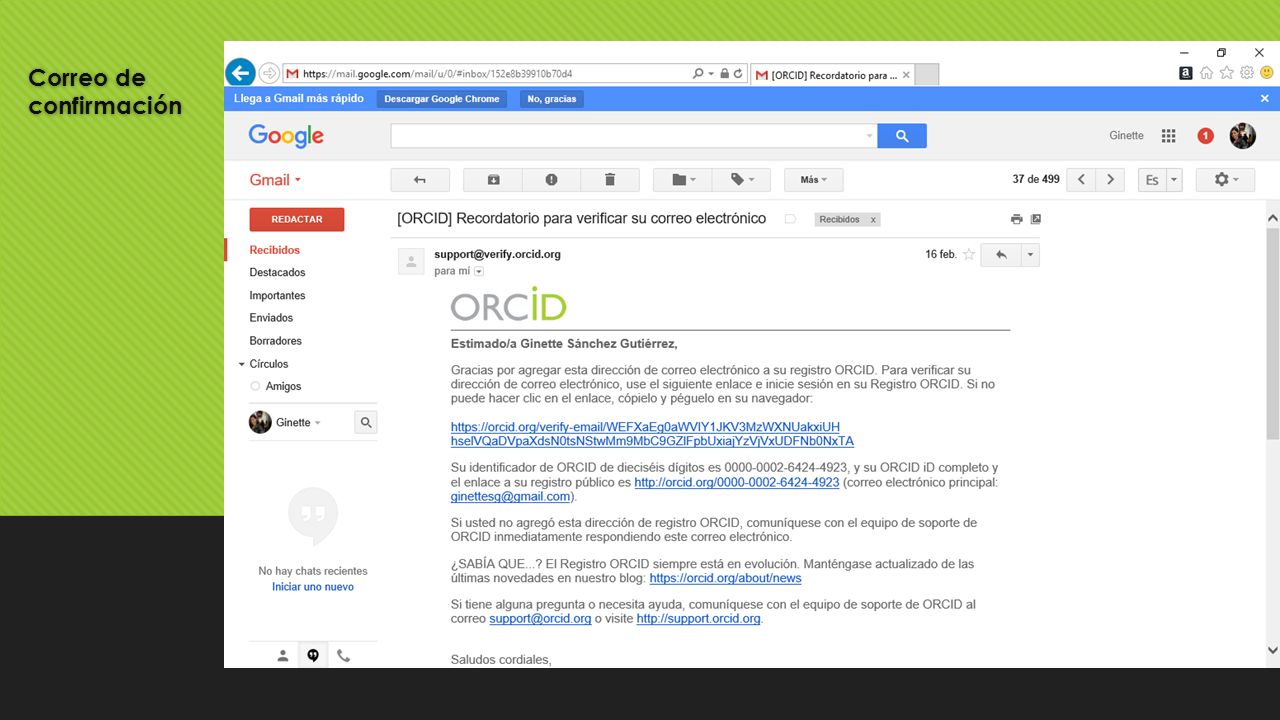Click the refresh icon in address bar
The width and height of the screenshot is (1280, 720).
click(x=738, y=74)
